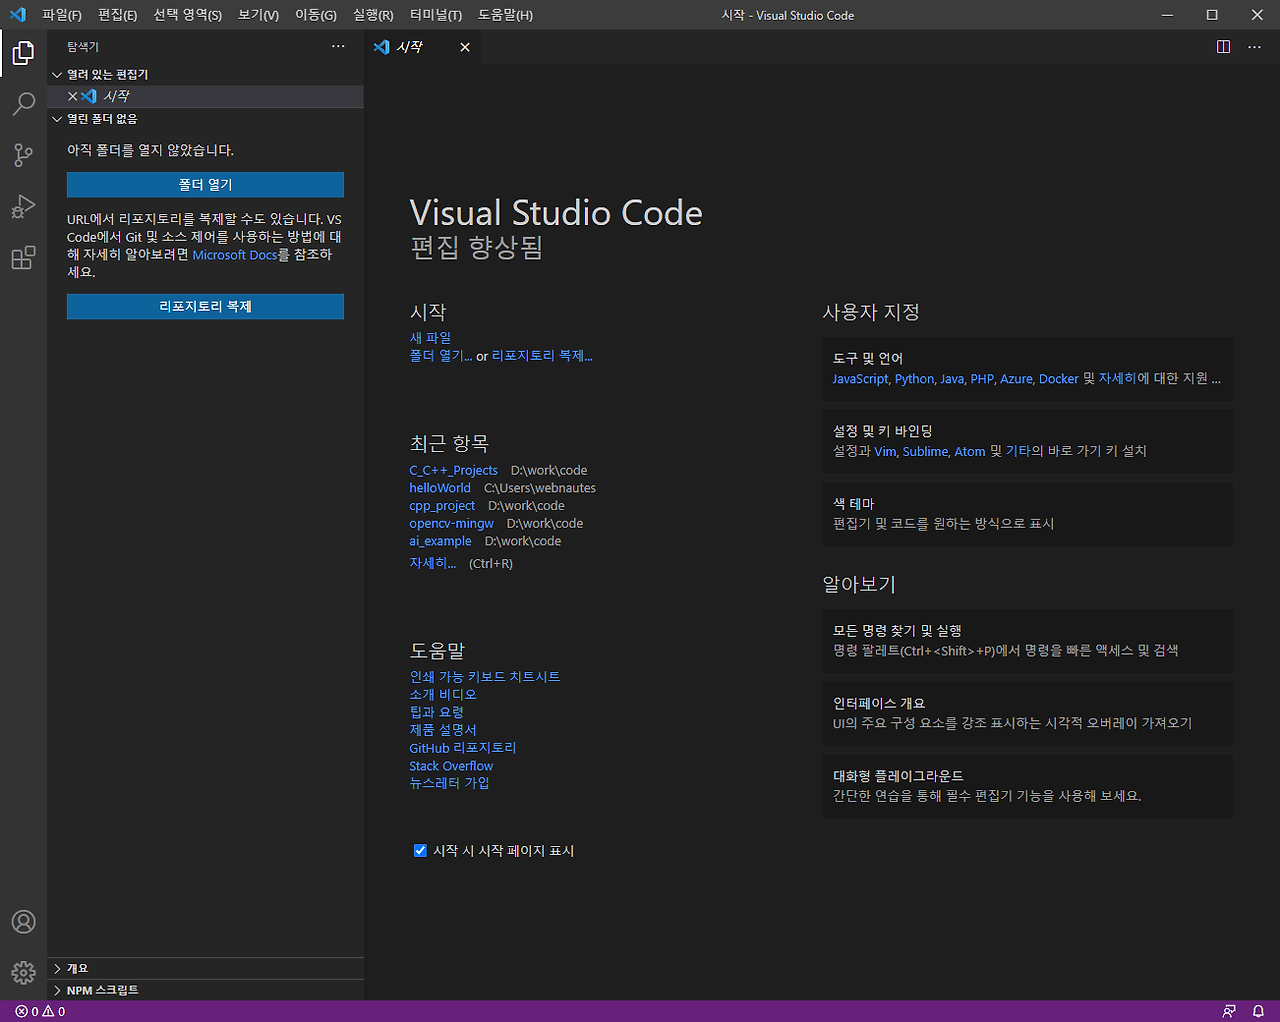Open the 모든 명령 찾기 및 실행 card
The height and width of the screenshot is (1022, 1280).
pyautogui.click(x=1027, y=641)
